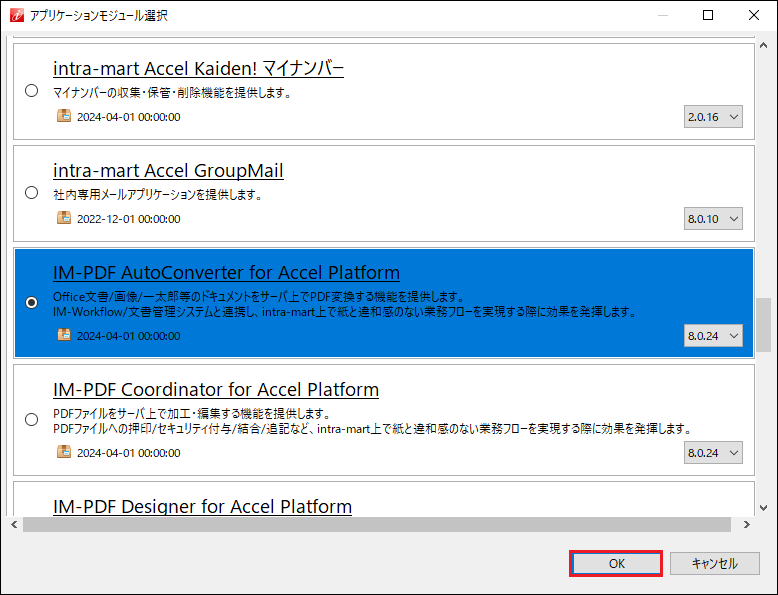Click AutoConverter description starting with Office文書

tap(259, 297)
